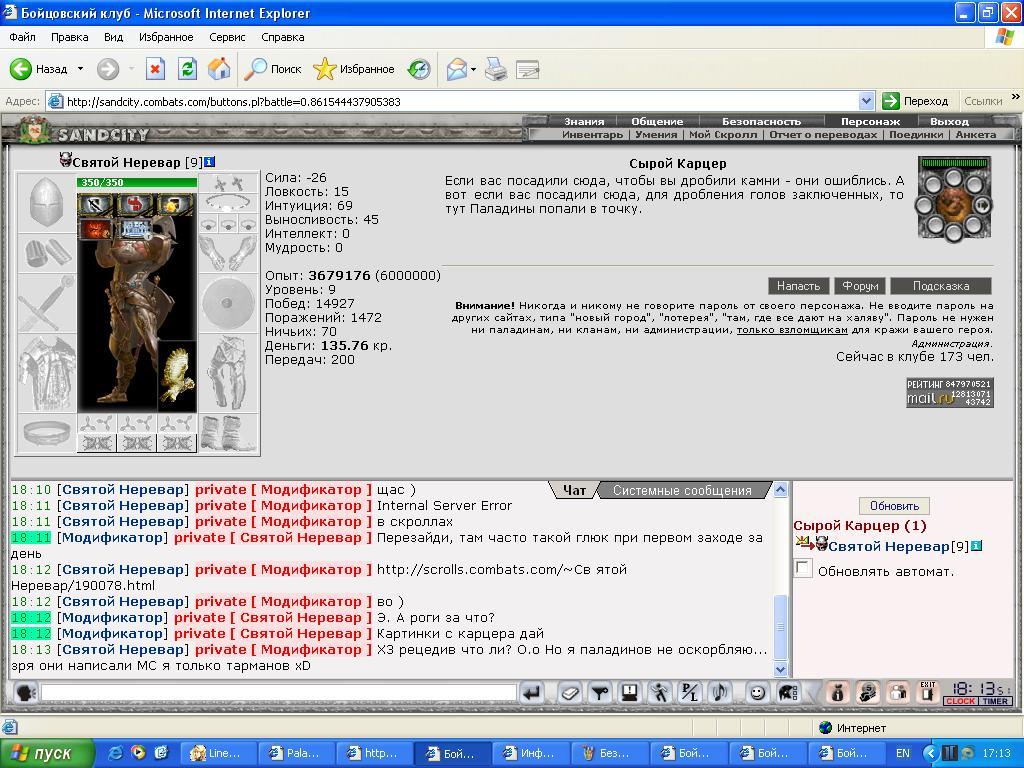The height and width of the screenshot is (768, 1024).
Task: Open the пуск Start button
Action: click(46, 753)
